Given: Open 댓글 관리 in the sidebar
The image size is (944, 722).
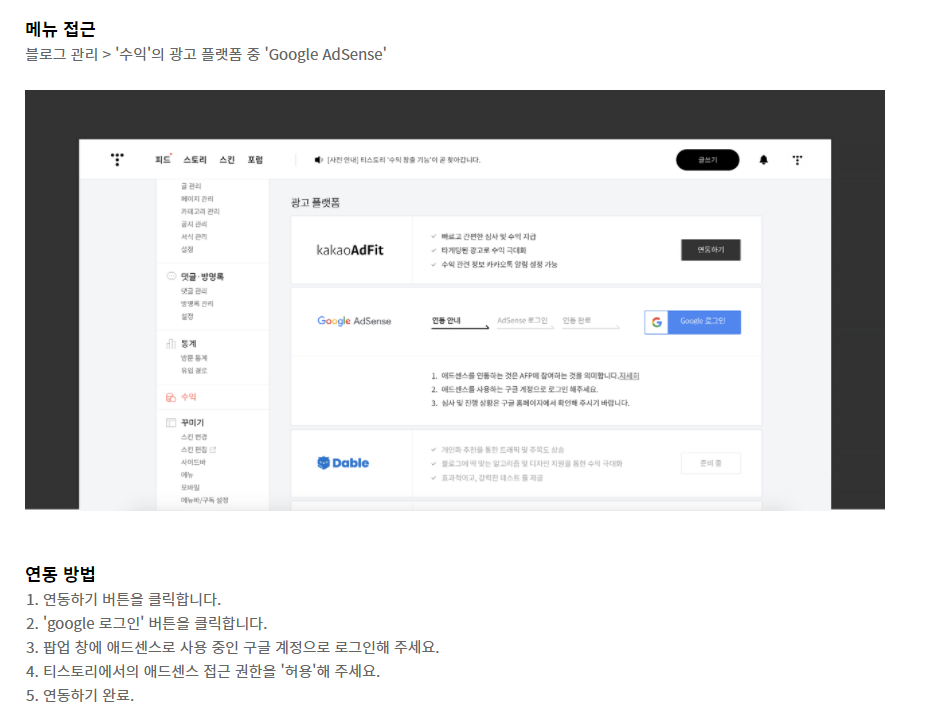Looking at the screenshot, I should tap(194, 291).
